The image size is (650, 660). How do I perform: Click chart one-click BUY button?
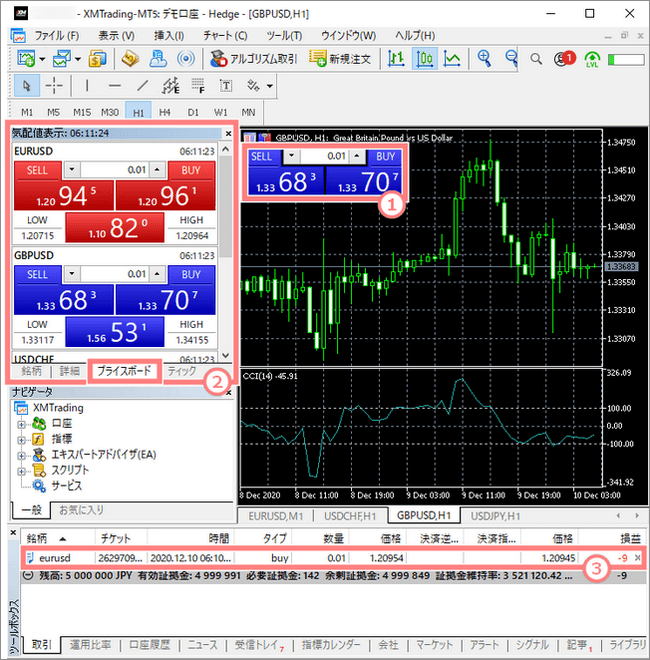385,157
